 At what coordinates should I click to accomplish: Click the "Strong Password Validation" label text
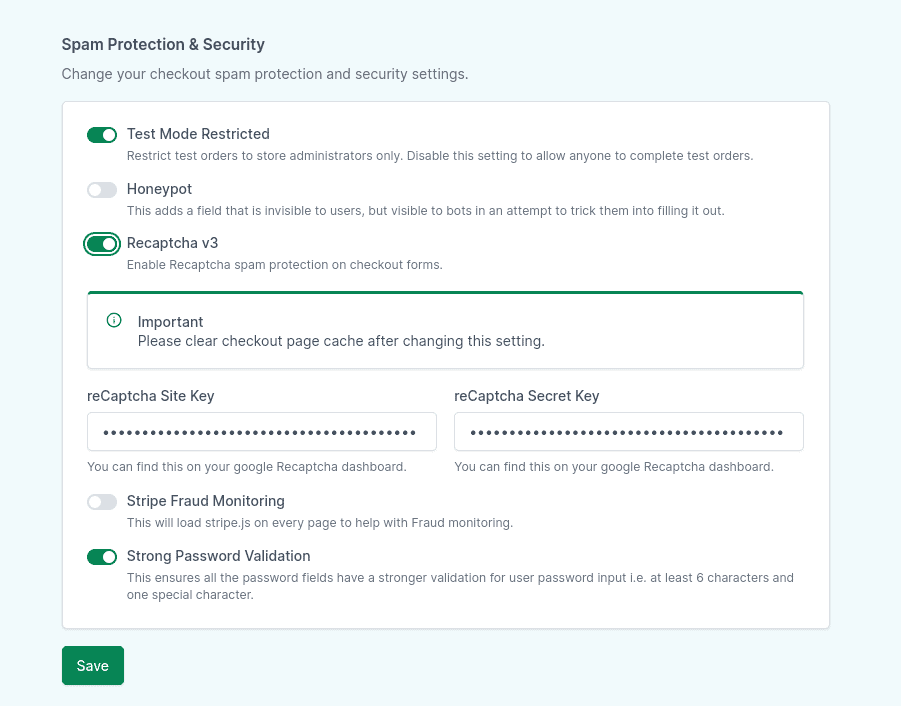tap(218, 556)
